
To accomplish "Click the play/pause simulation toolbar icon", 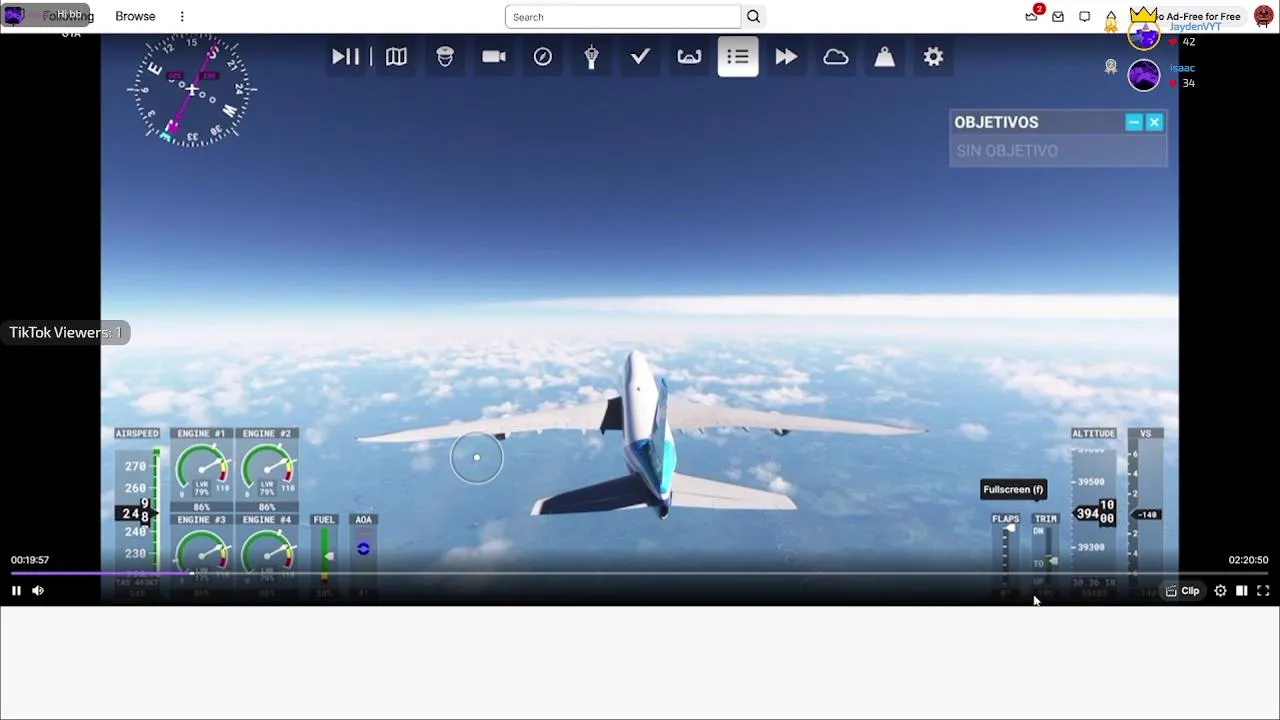I will click(345, 57).
